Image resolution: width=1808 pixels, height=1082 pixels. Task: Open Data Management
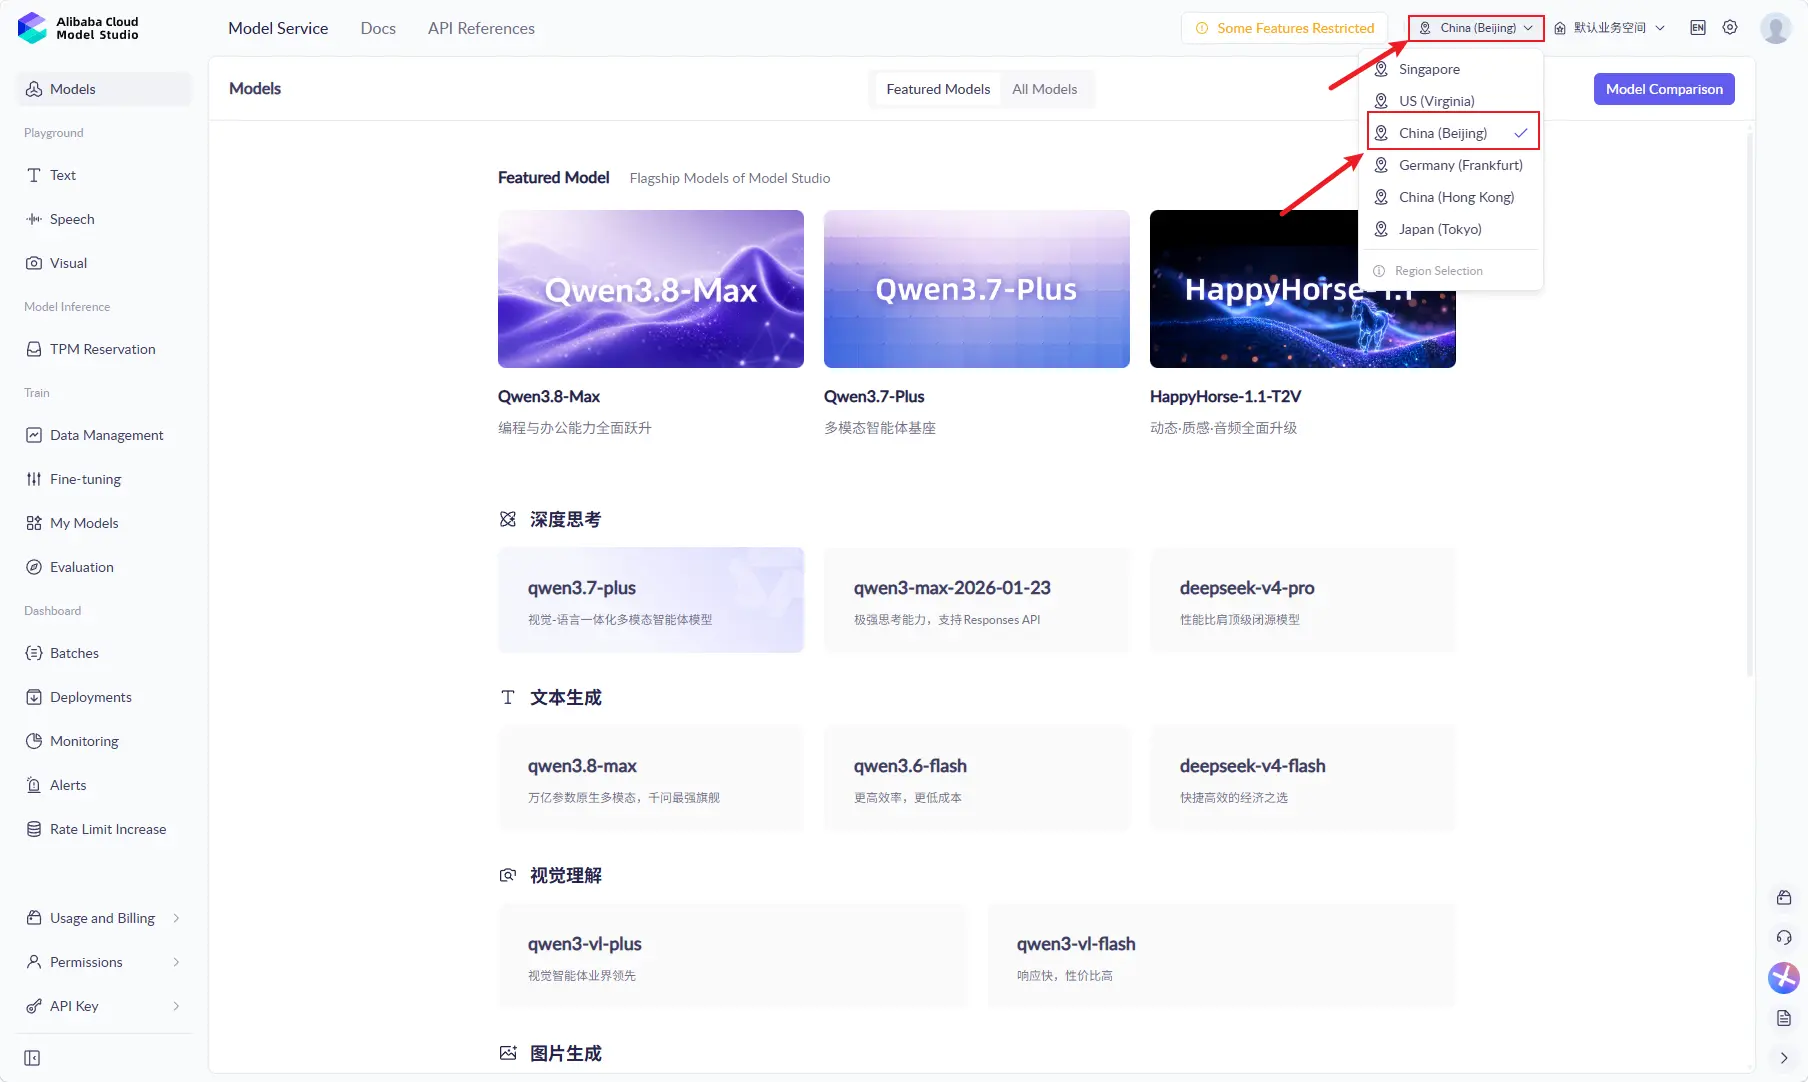click(104, 435)
